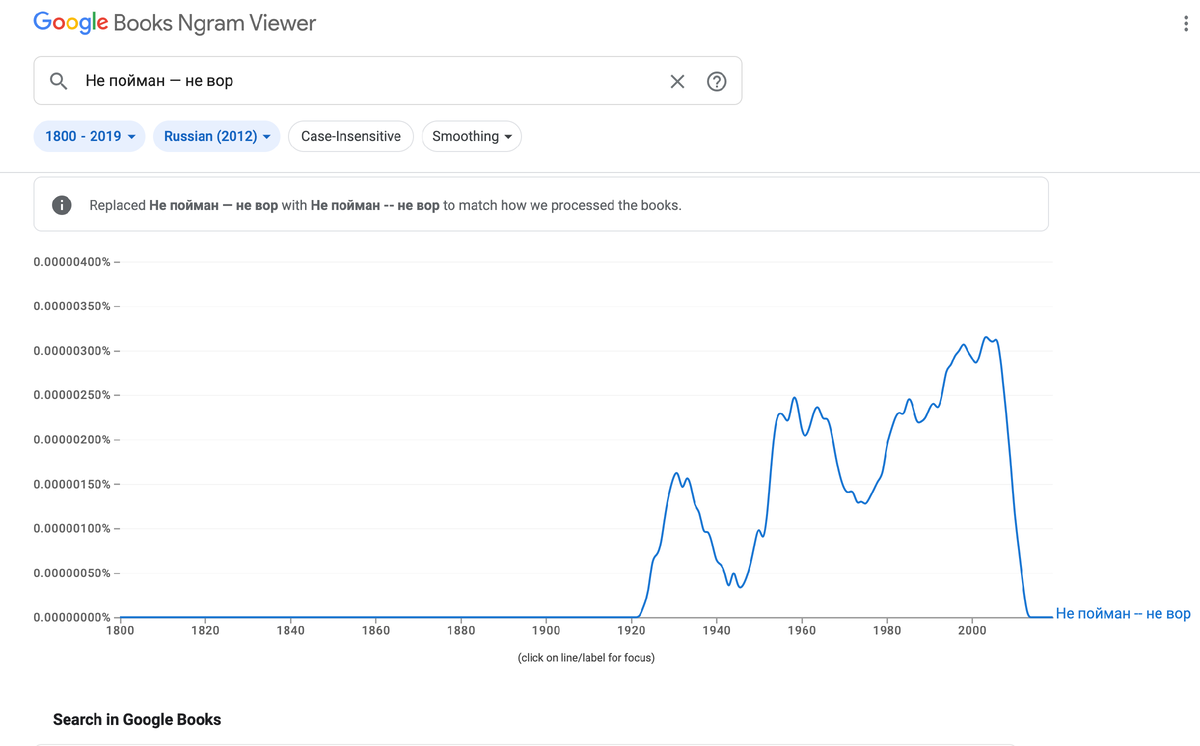Image resolution: width=1200 pixels, height=746 pixels.
Task: Toggle the Case-Insensitive option
Action: tap(351, 136)
